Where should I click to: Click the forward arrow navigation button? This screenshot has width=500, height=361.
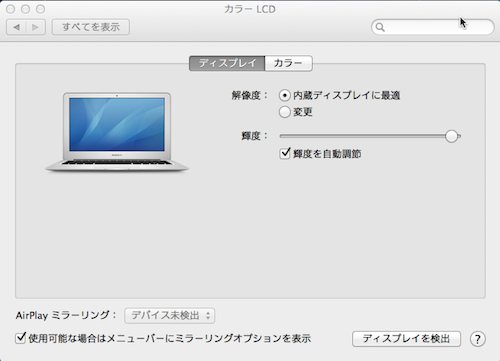tap(36, 27)
